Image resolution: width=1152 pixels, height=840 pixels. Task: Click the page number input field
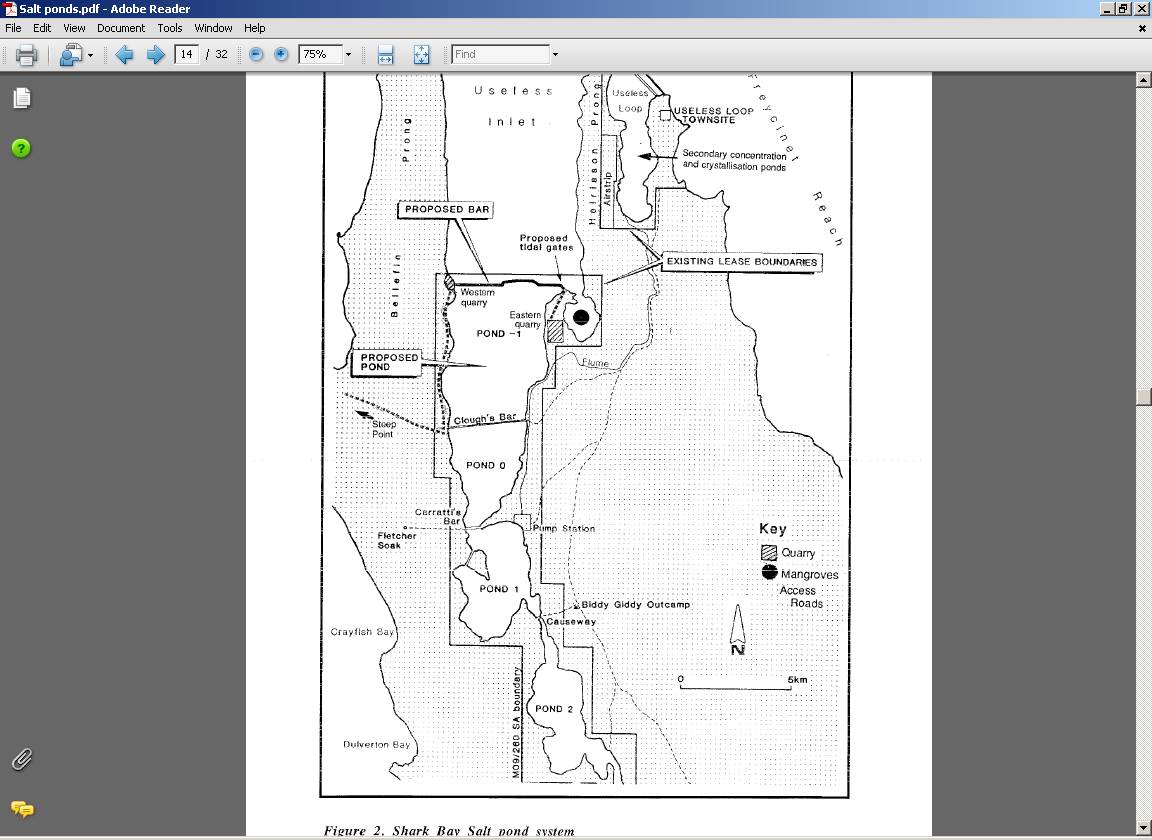pyautogui.click(x=186, y=55)
